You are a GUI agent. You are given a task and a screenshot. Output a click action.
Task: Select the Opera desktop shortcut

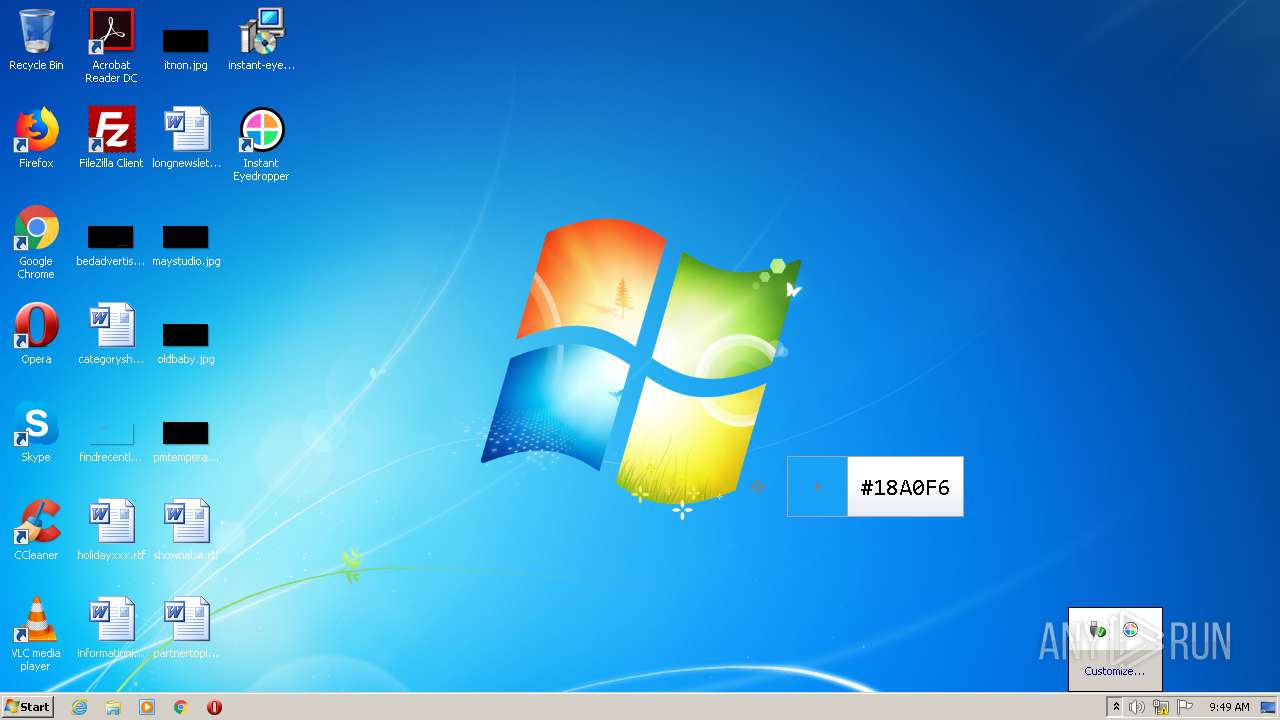click(36, 334)
